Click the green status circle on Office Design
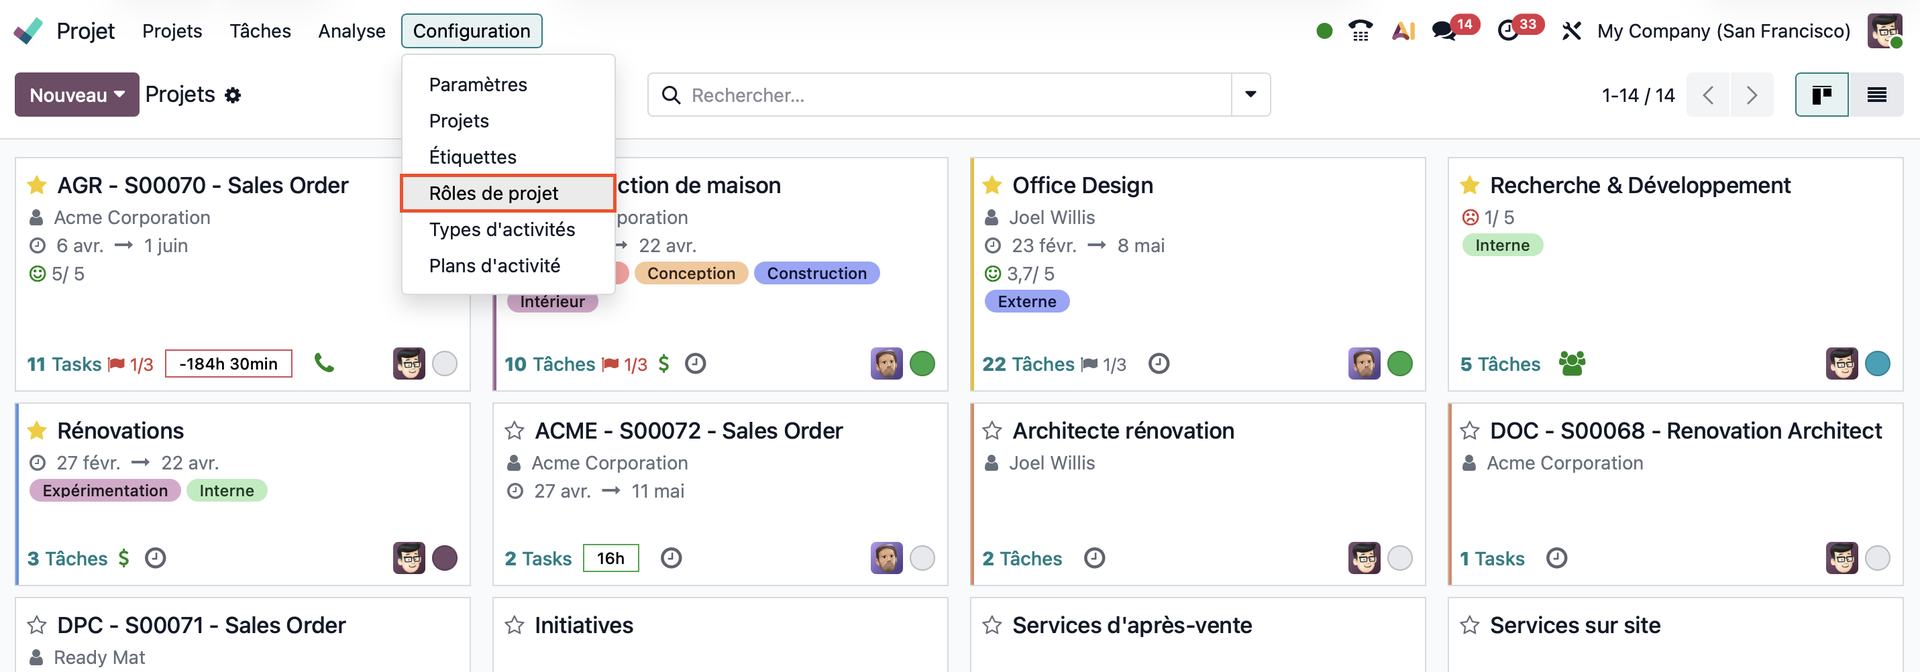 point(1400,364)
